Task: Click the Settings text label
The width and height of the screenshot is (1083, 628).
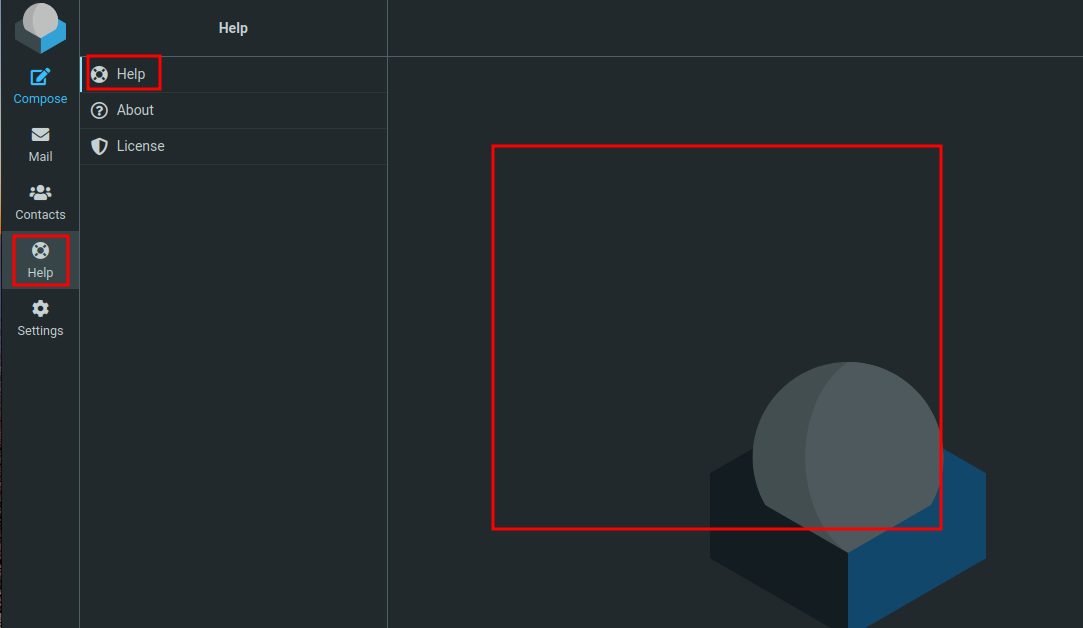Action: (x=40, y=330)
